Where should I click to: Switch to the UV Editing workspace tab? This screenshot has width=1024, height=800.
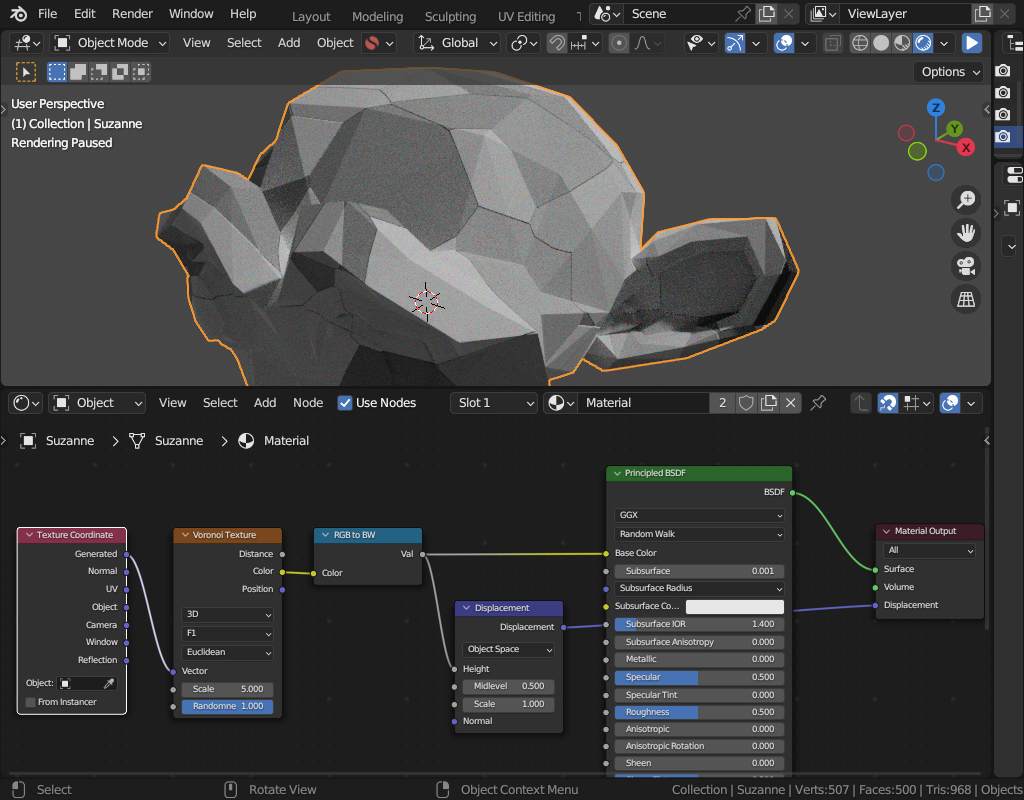(x=526, y=16)
